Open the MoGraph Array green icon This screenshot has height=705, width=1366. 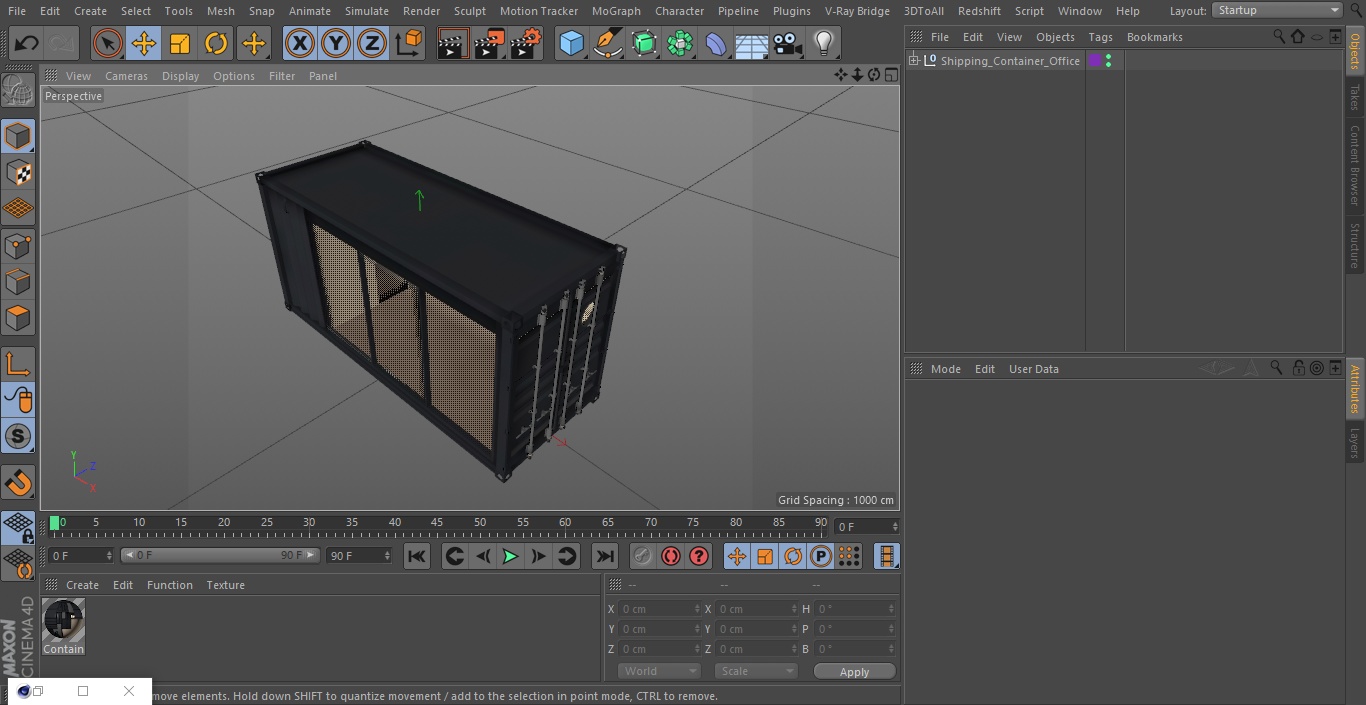tap(680, 43)
